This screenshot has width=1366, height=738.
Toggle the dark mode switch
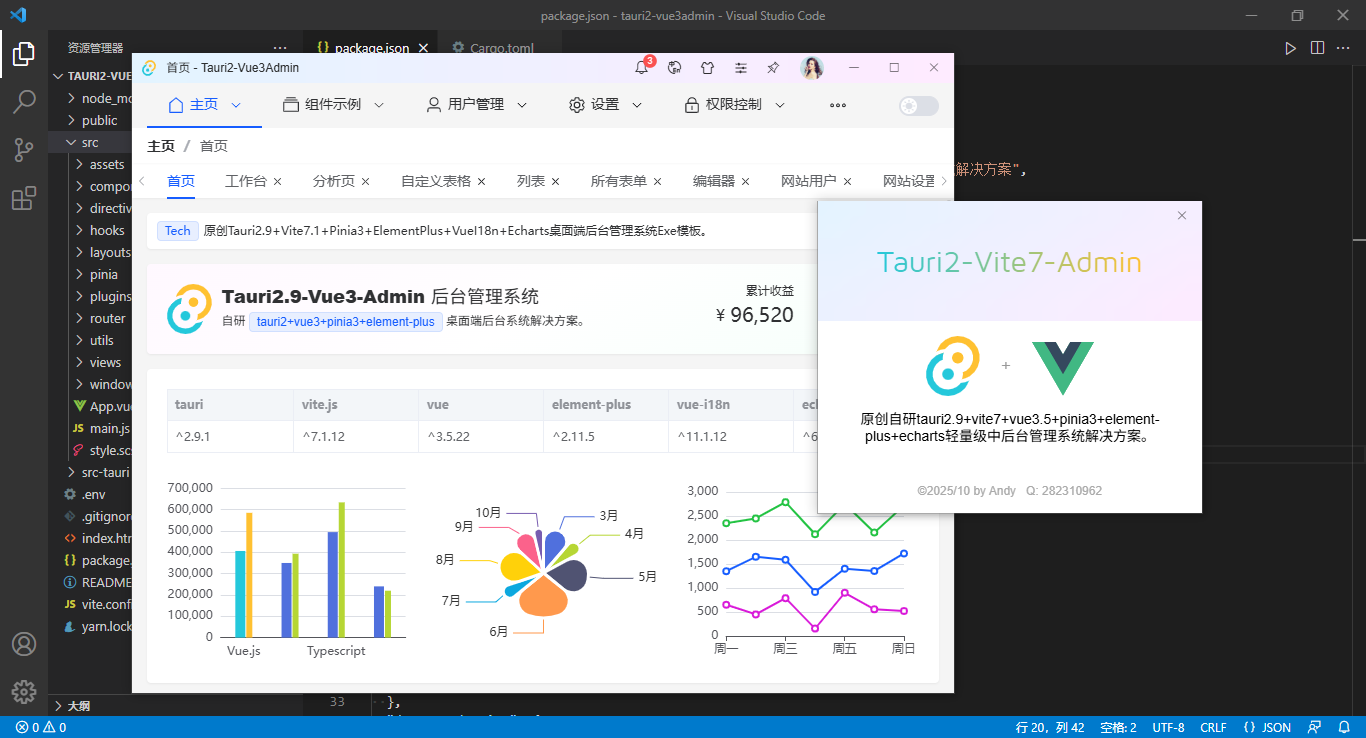tap(917, 105)
